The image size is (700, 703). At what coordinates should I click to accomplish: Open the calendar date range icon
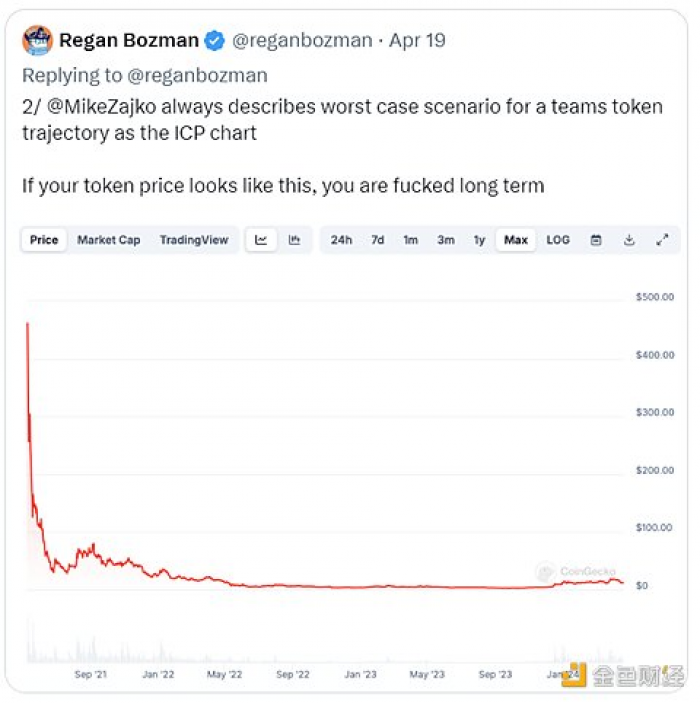click(x=596, y=240)
